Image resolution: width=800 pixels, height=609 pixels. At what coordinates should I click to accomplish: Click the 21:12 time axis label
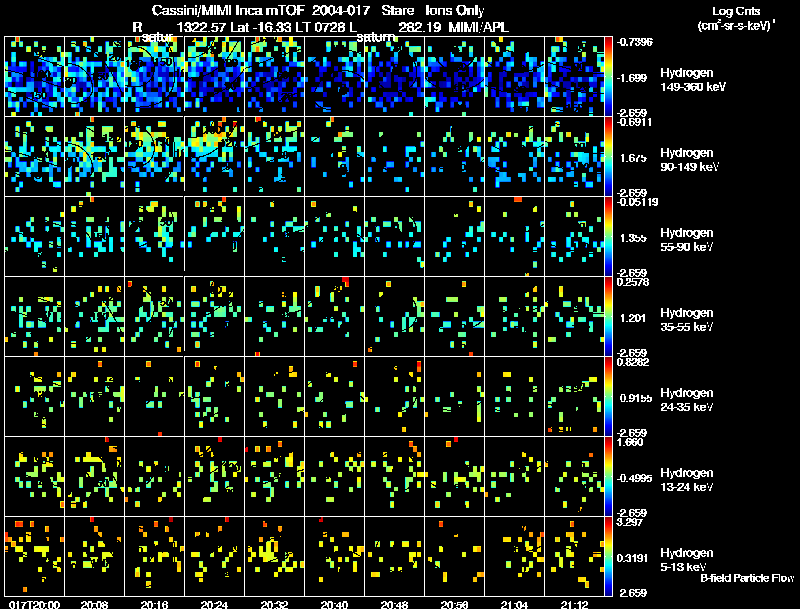click(574, 604)
